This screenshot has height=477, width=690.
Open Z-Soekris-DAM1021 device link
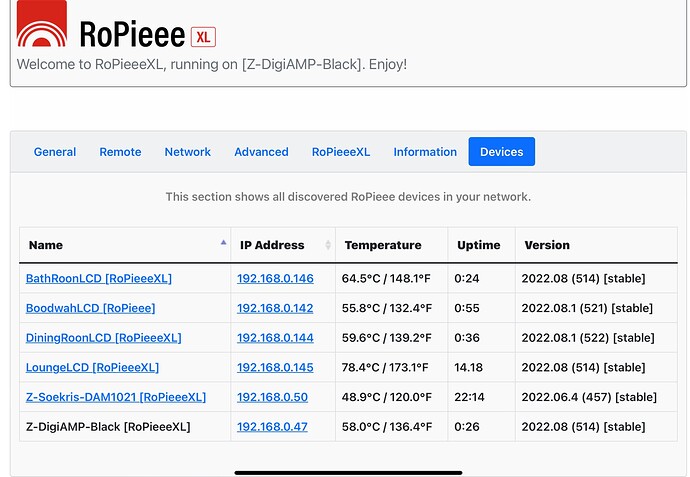(x=116, y=397)
